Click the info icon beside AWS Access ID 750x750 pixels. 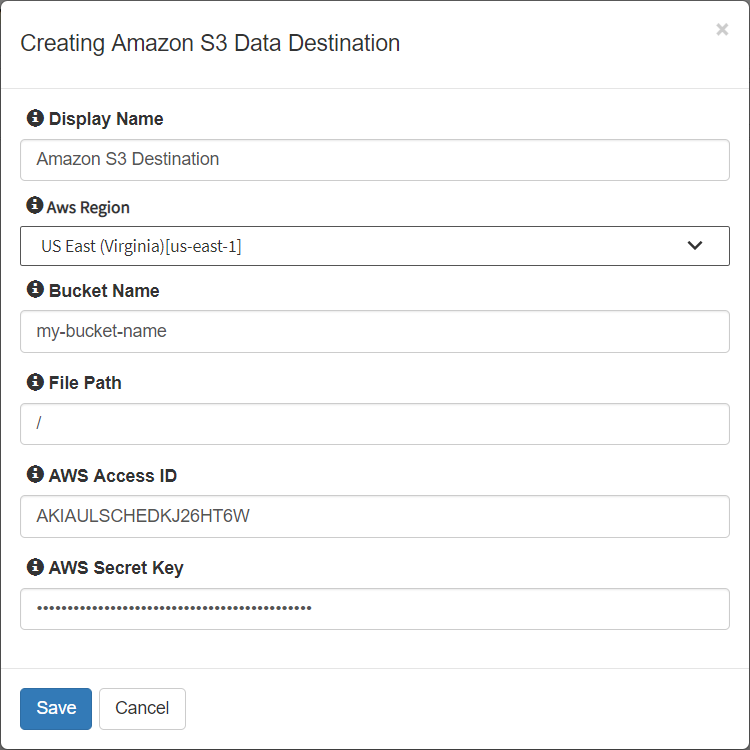tap(35, 474)
